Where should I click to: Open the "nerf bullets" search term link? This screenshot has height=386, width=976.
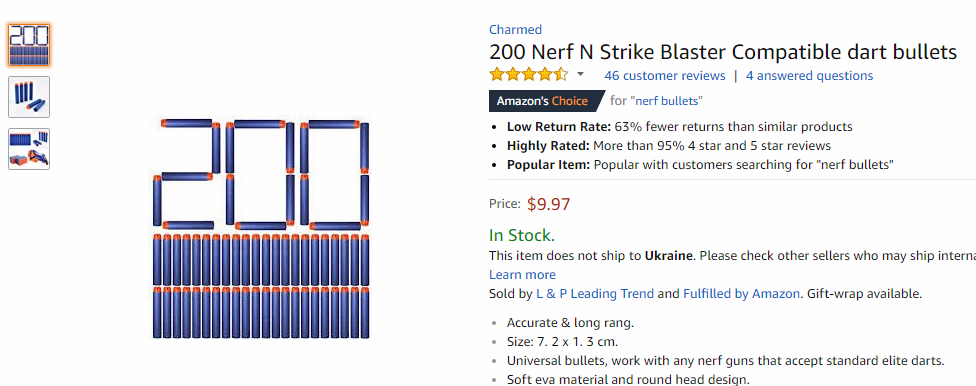[667, 101]
